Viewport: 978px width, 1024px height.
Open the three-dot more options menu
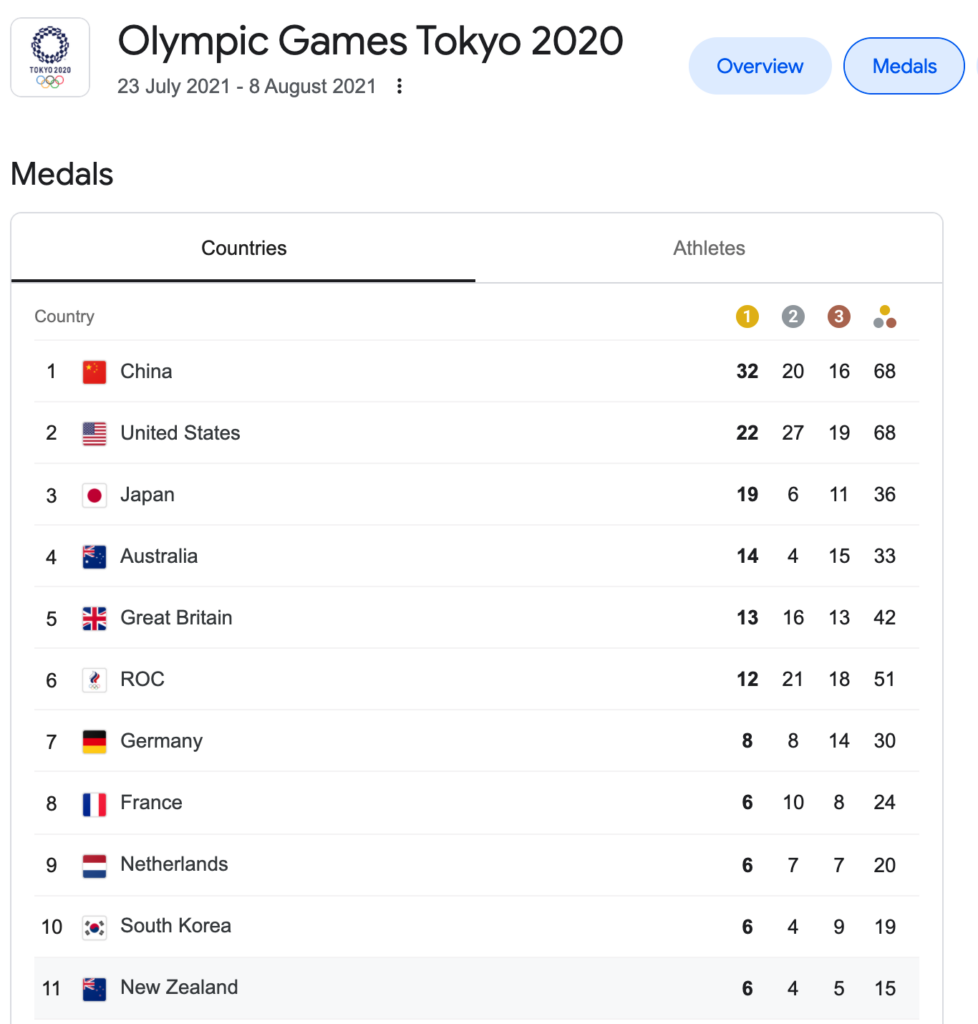tap(399, 86)
